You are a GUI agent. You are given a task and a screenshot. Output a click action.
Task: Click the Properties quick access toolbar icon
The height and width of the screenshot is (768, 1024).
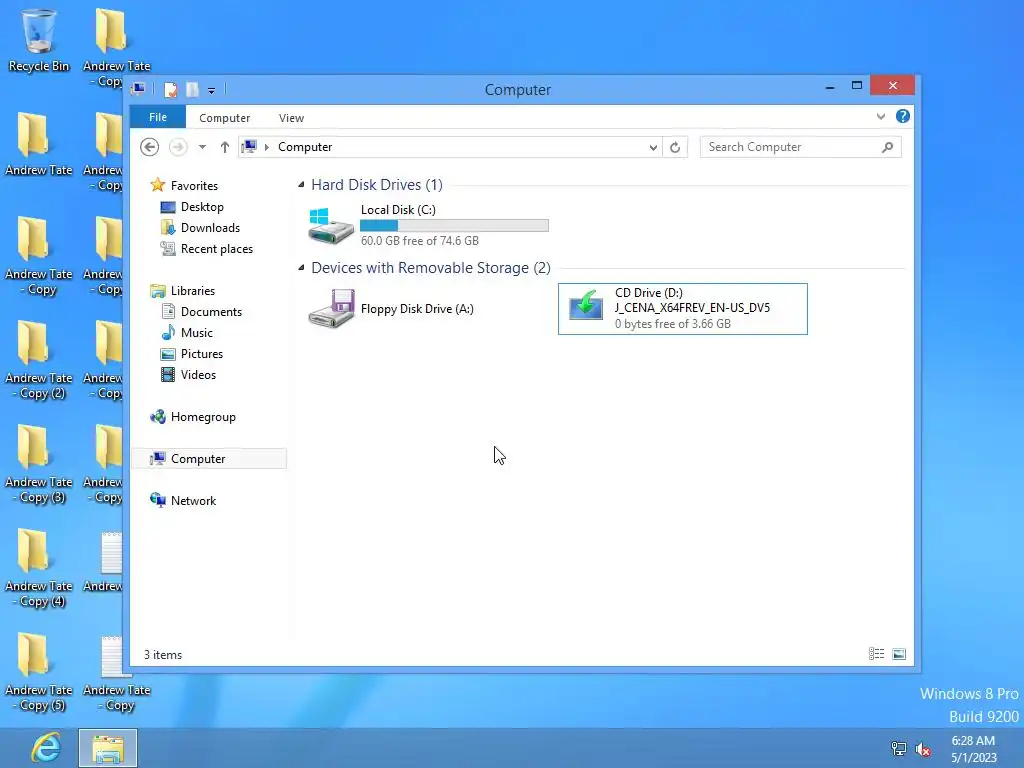coord(170,89)
